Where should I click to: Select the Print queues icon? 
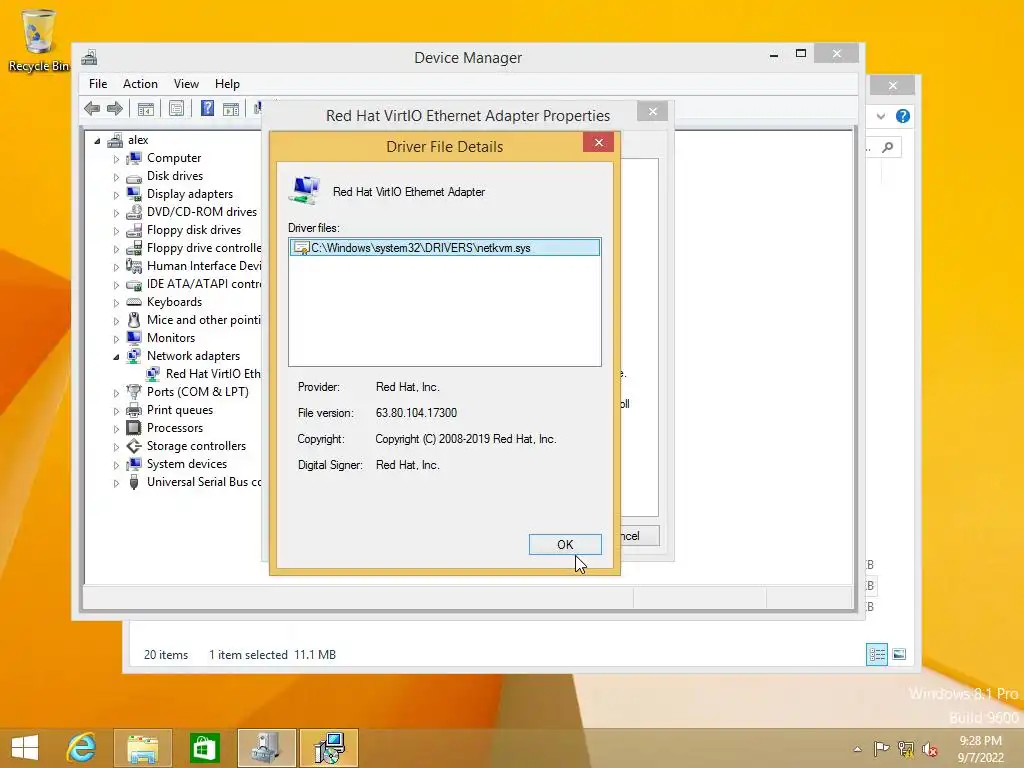point(134,410)
